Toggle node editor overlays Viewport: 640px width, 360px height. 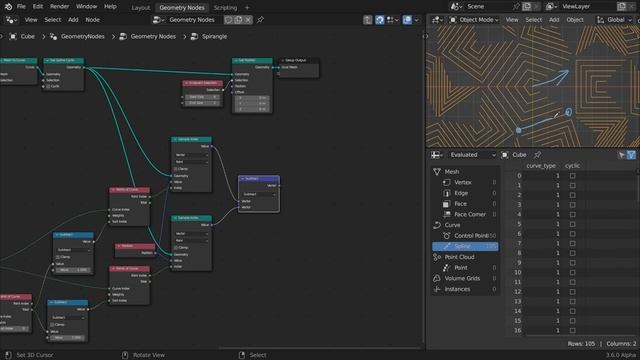(x=407, y=20)
